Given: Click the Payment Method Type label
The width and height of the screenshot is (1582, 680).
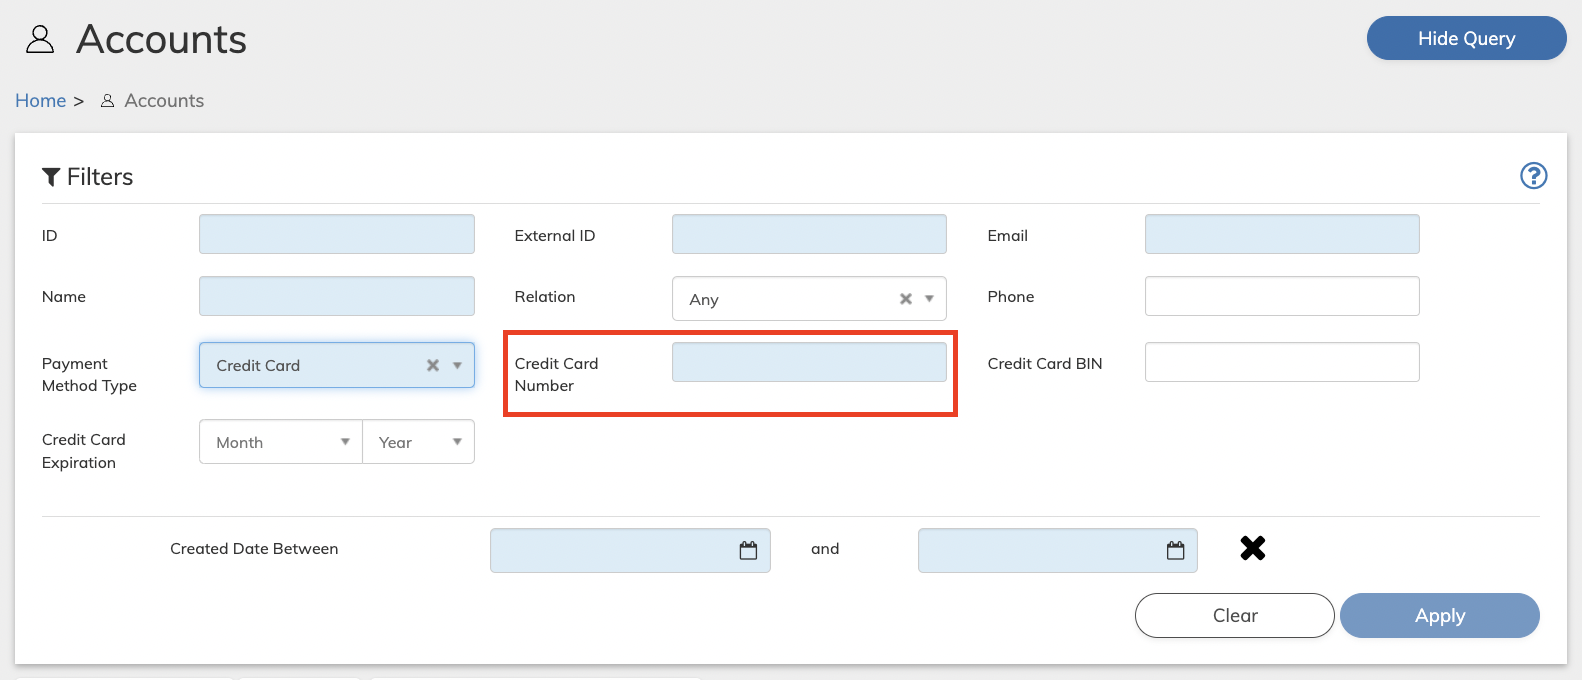Looking at the screenshot, I should (x=89, y=375).
